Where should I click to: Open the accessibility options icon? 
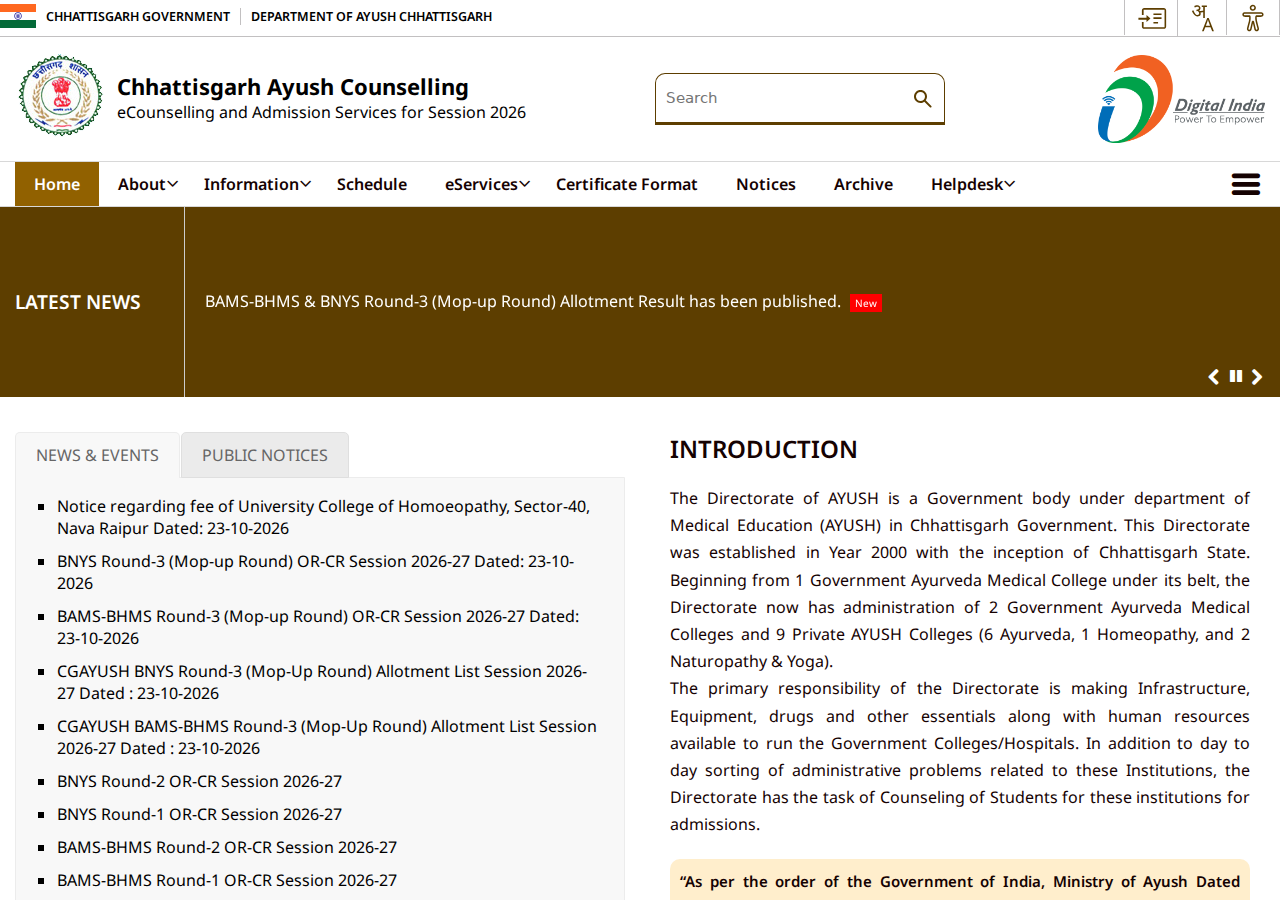[x=1252, y=18]
